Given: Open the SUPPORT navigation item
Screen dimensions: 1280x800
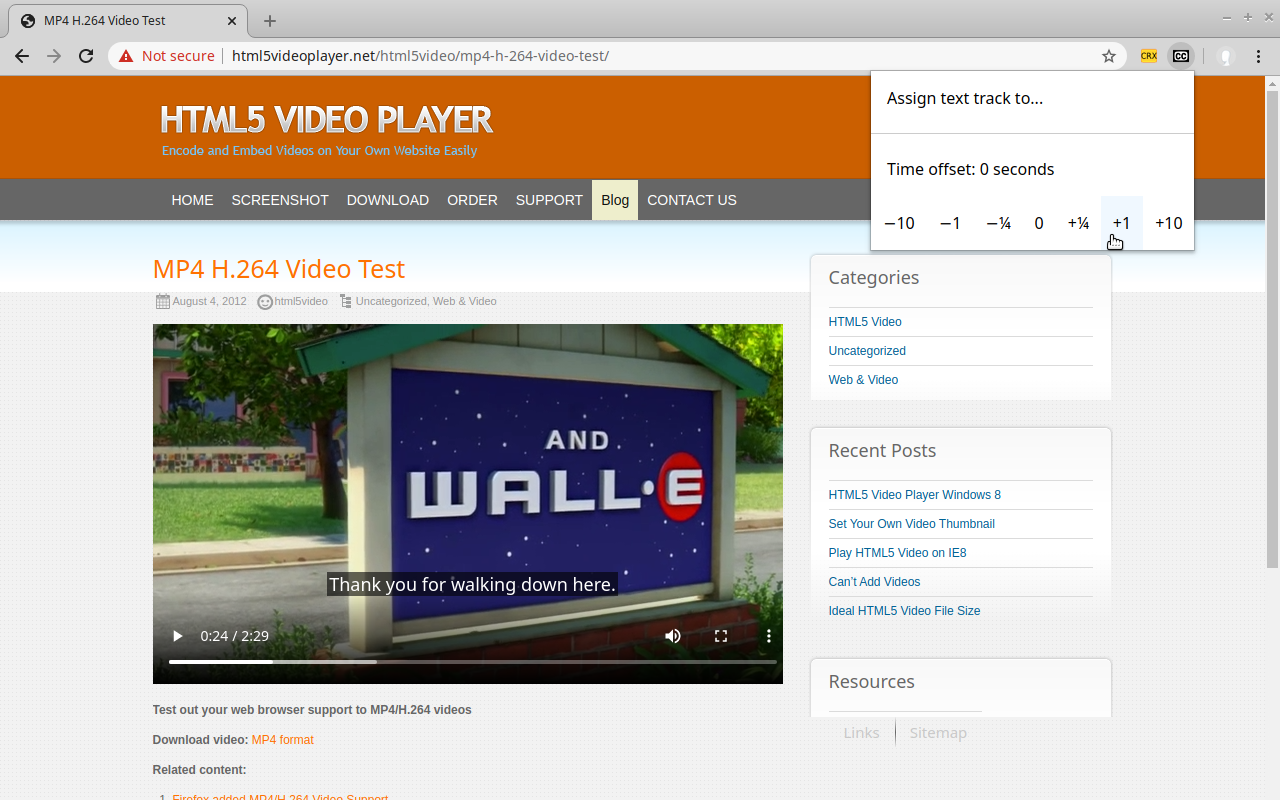Looking at the screenshot, I should point(549,200).
